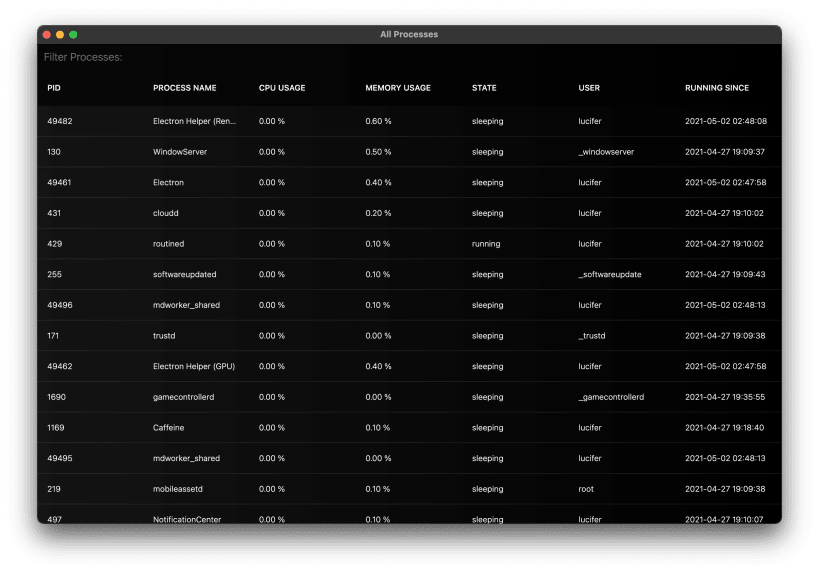Sort by PROCESS NAME column header
This screenshot has width=819, height=573.
tap(184, 88)
